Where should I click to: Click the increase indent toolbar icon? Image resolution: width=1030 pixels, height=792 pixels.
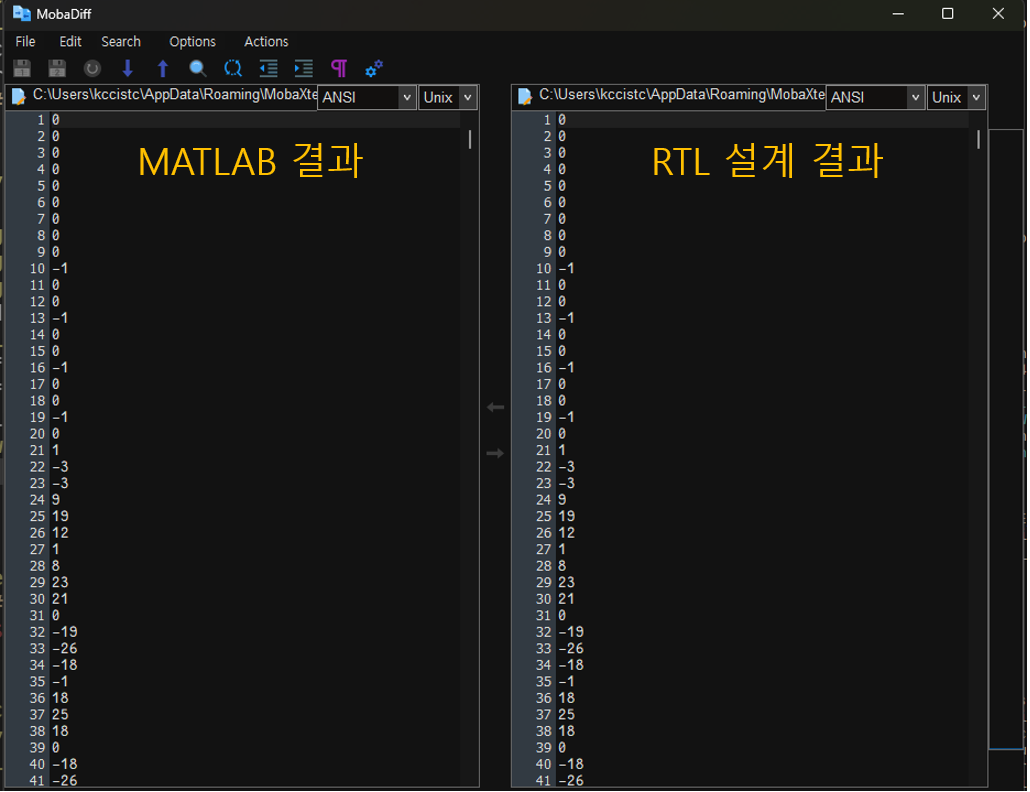[303, 69]
